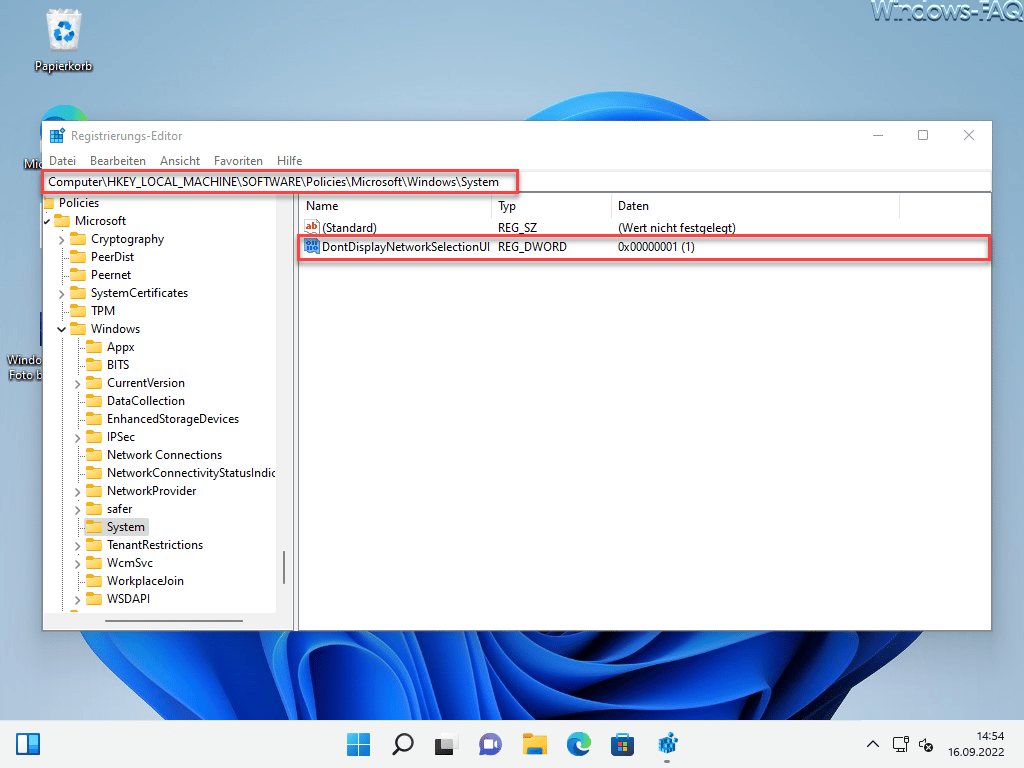
Task: Select the Peernet key
Action: point(110,275)
